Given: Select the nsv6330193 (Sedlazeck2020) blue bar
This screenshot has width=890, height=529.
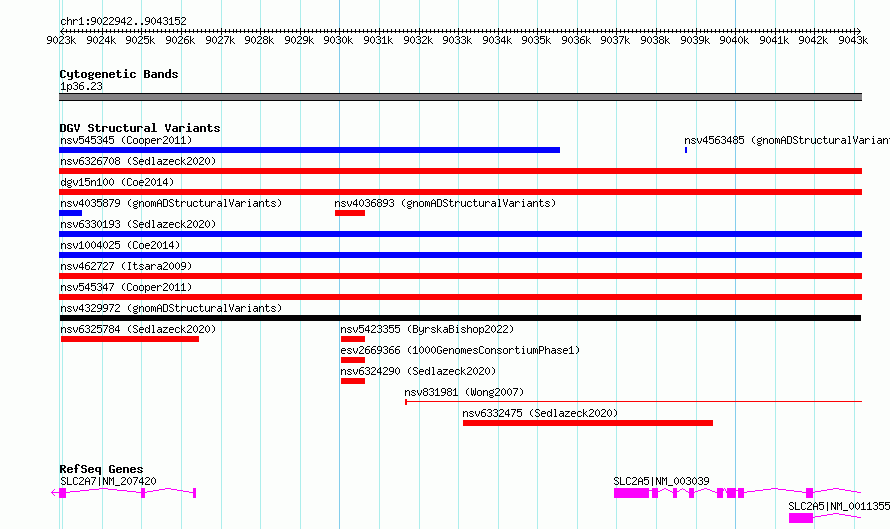Looking at the screenshot, I should [460, 234].
